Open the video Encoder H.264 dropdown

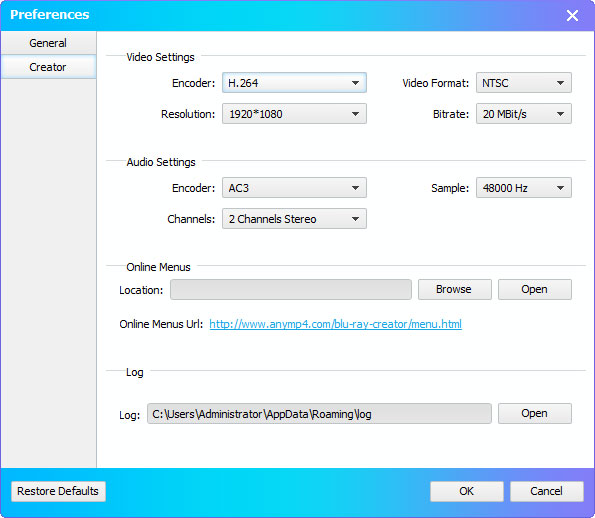pos(294,83)
